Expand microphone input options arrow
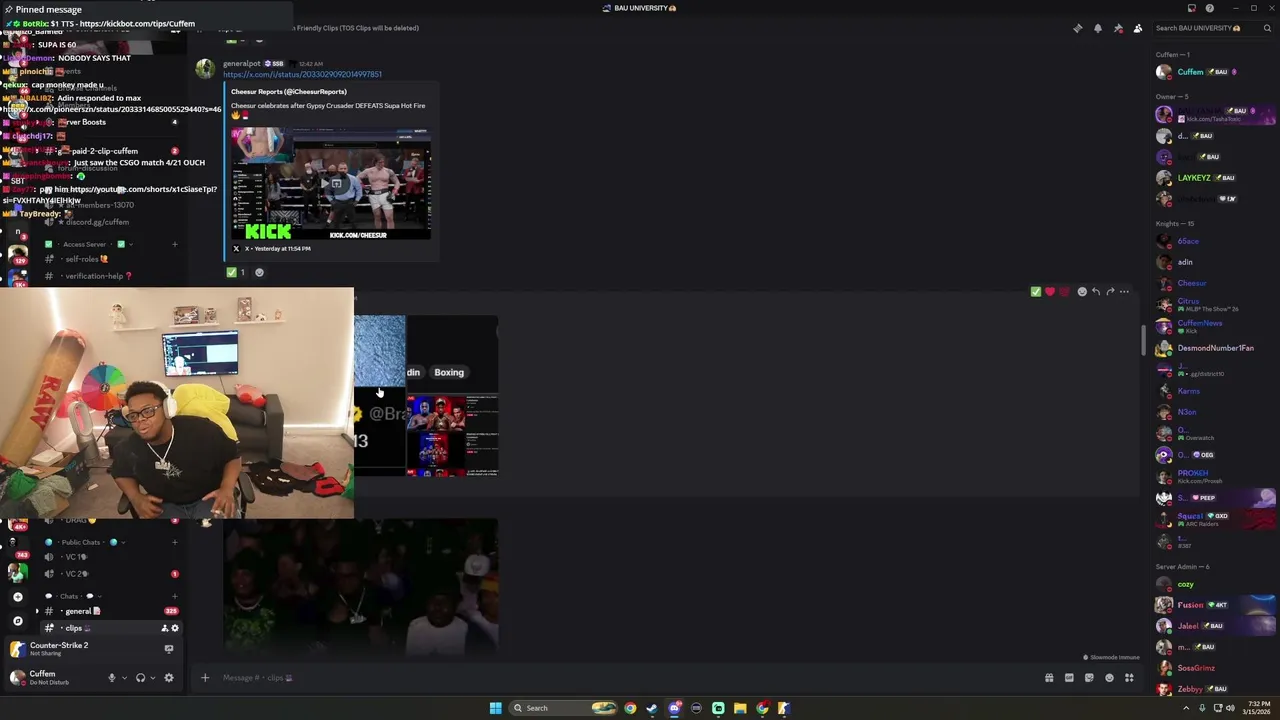Viewport: 1280px width, 720px height. point(124,678)
